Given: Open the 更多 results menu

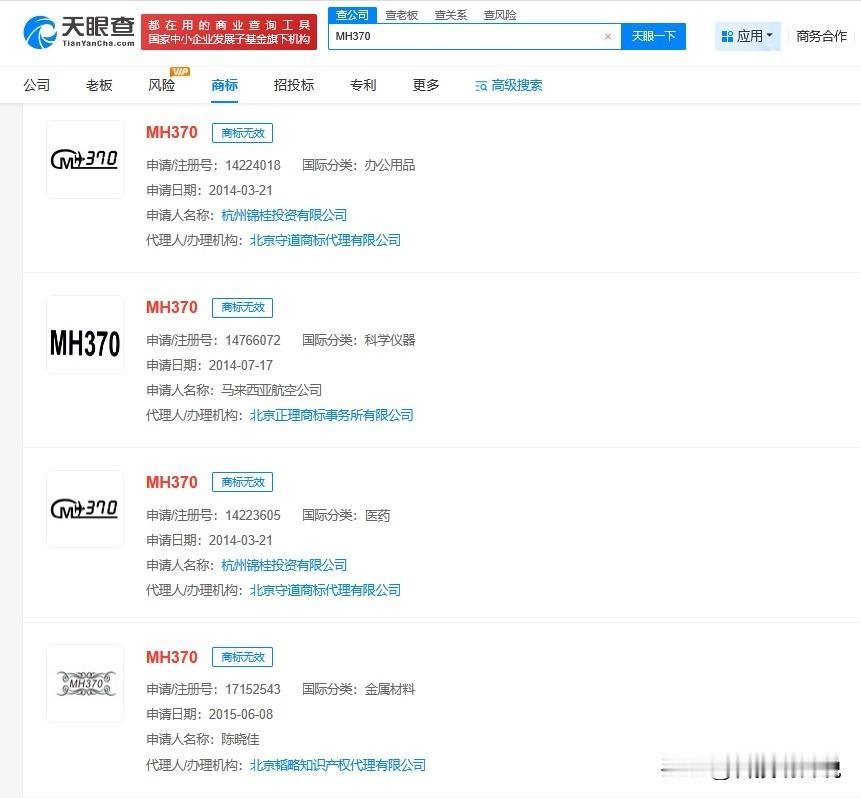Looking at the screenshot, I should coord(426,85).
